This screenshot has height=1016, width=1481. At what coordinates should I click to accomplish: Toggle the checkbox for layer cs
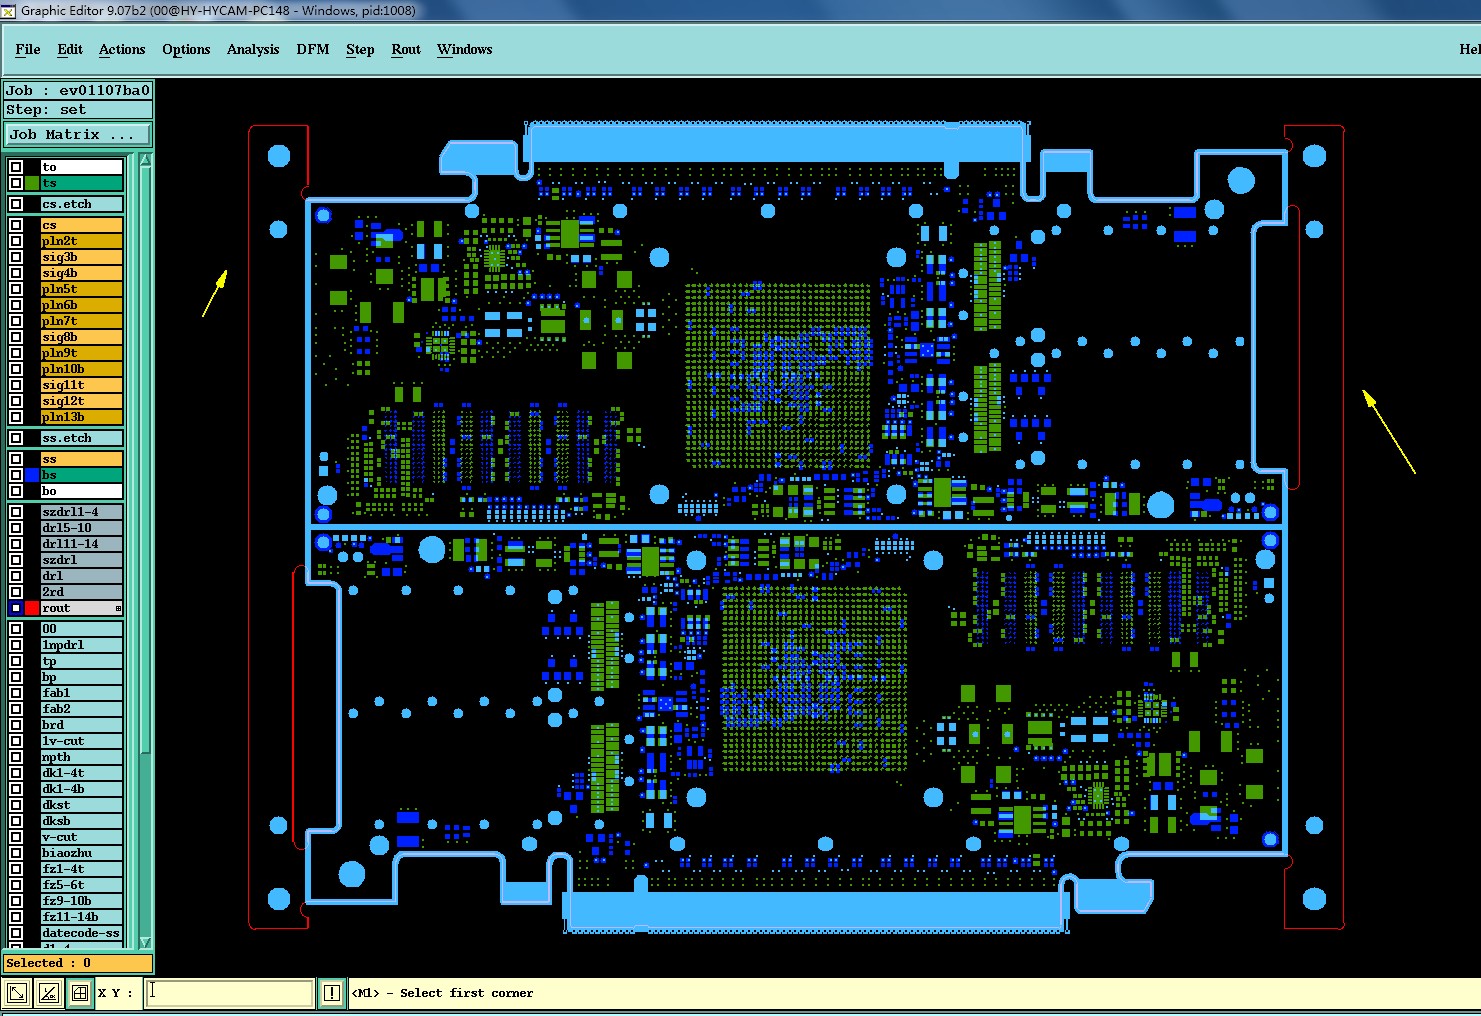point(16,225)
